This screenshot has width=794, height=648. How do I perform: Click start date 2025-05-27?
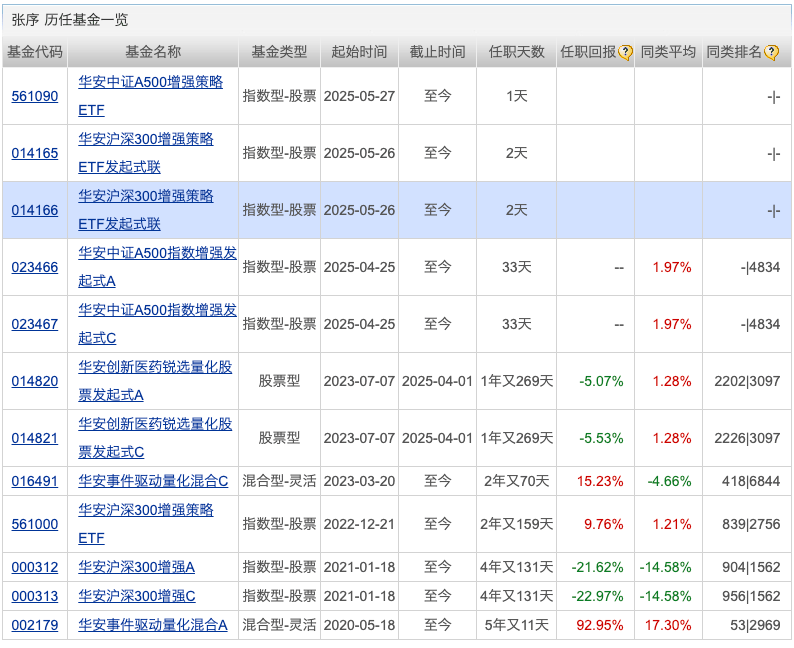[x=360, y=96]
